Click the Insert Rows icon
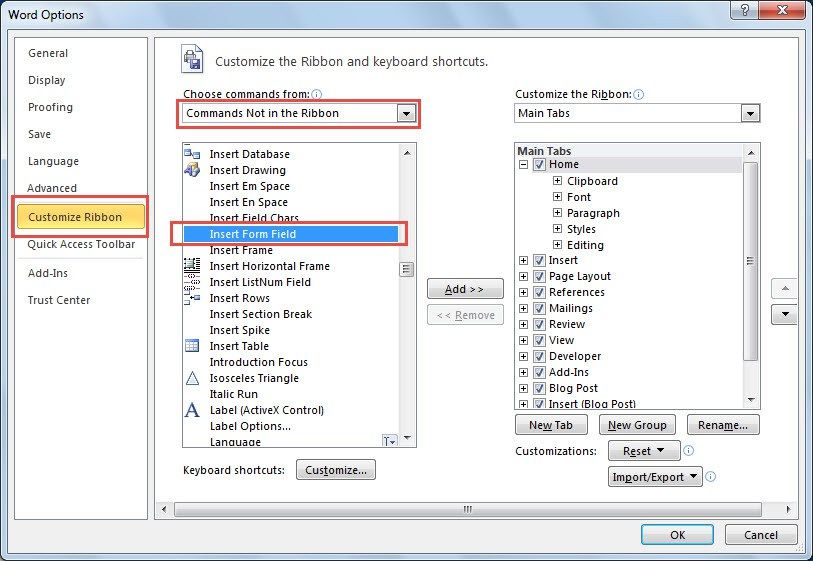 click(x=192, y=298)
